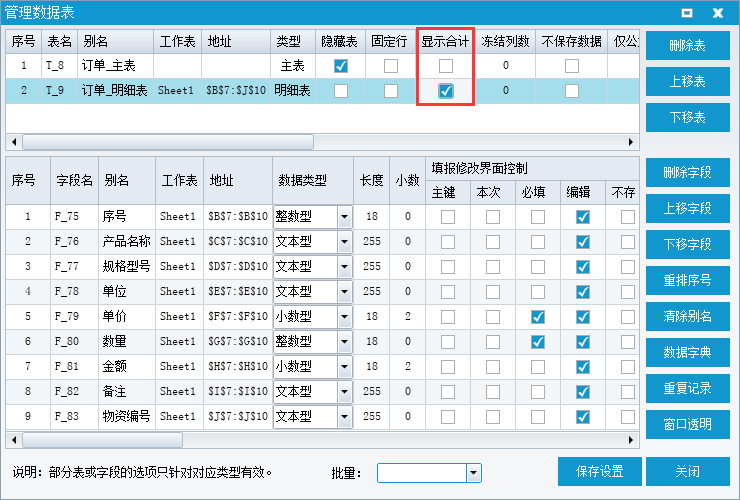Select the 订单_明细表 alias cell
This screenshot has height=500, width=740.
[x=116, y=91]
